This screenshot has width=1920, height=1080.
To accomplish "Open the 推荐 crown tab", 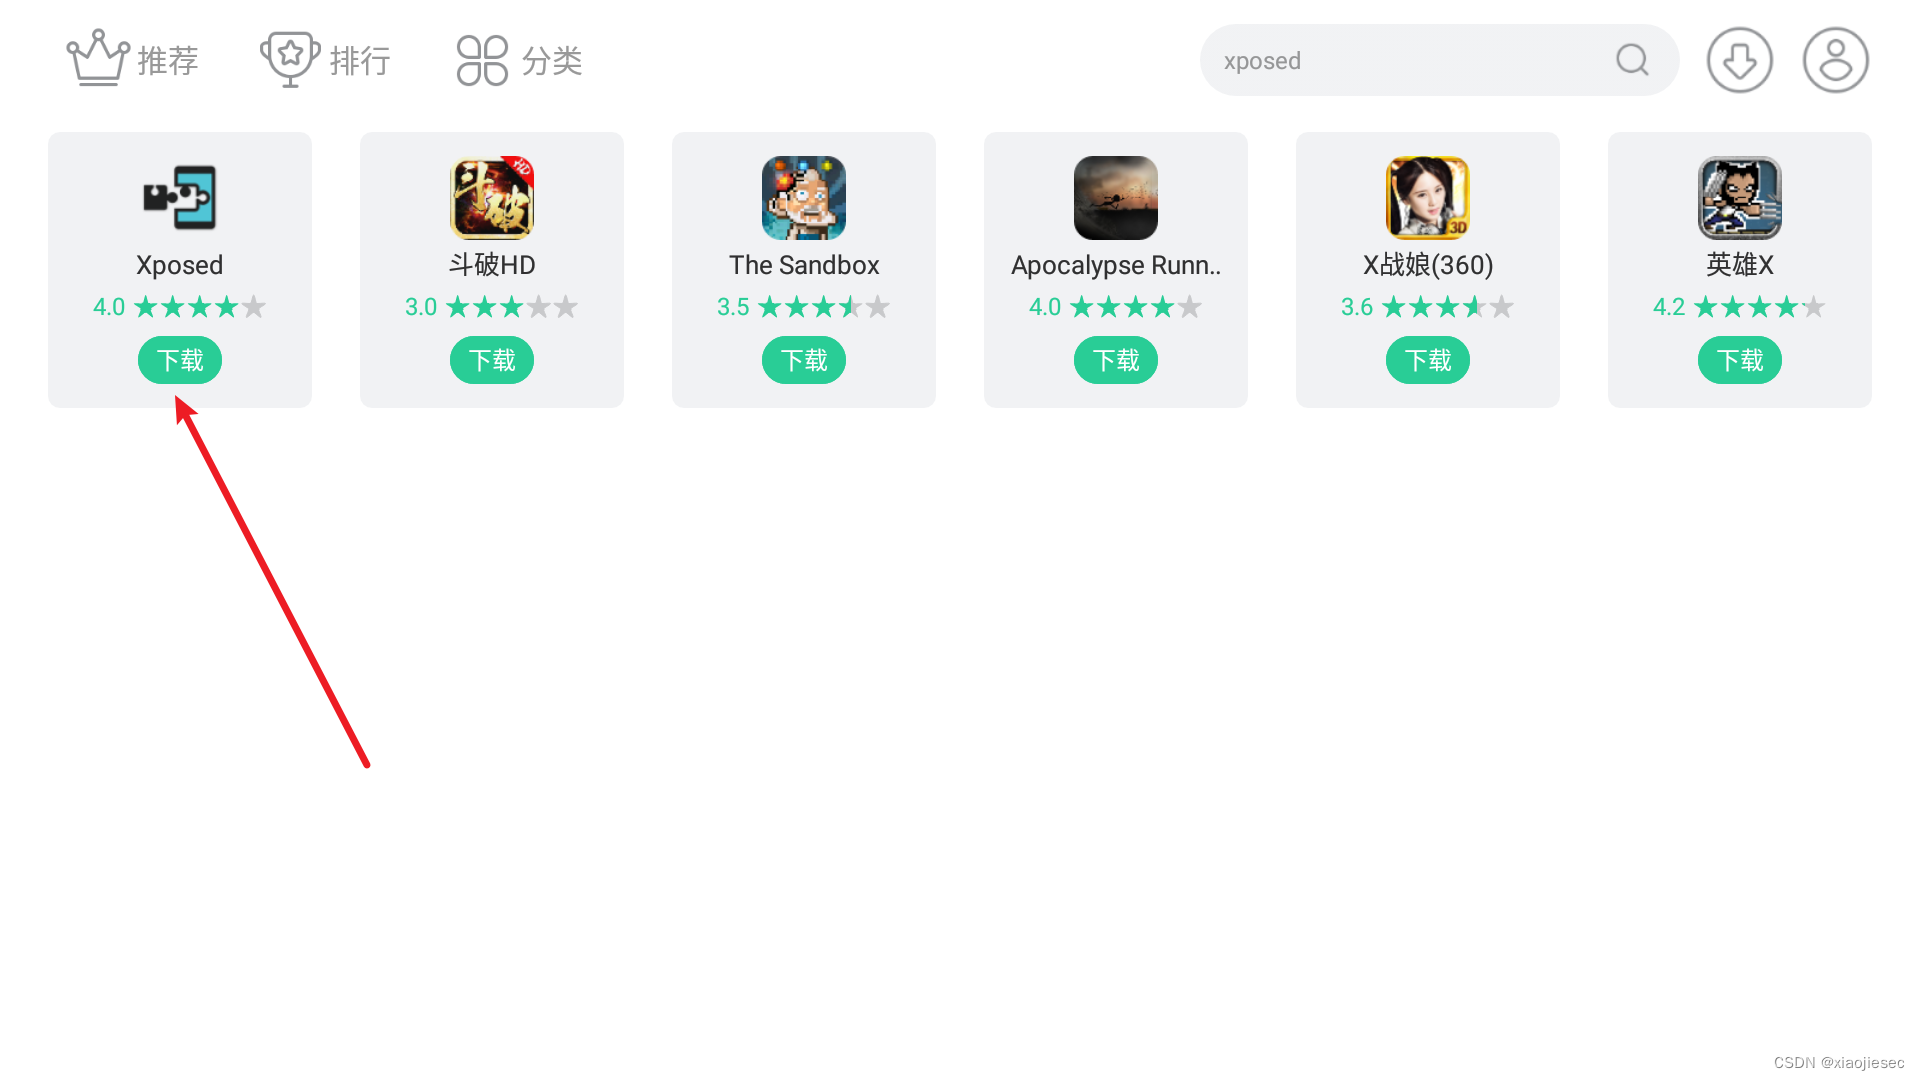I will (x=133, y=59).
